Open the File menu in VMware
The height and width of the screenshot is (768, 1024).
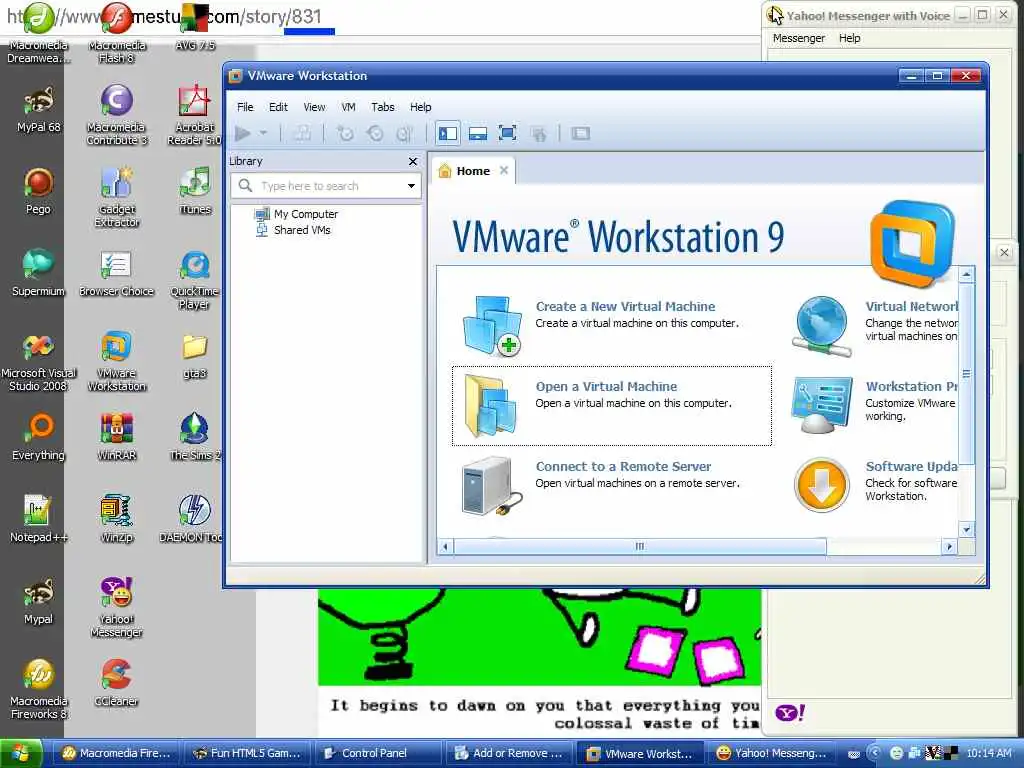coord(245,107)
